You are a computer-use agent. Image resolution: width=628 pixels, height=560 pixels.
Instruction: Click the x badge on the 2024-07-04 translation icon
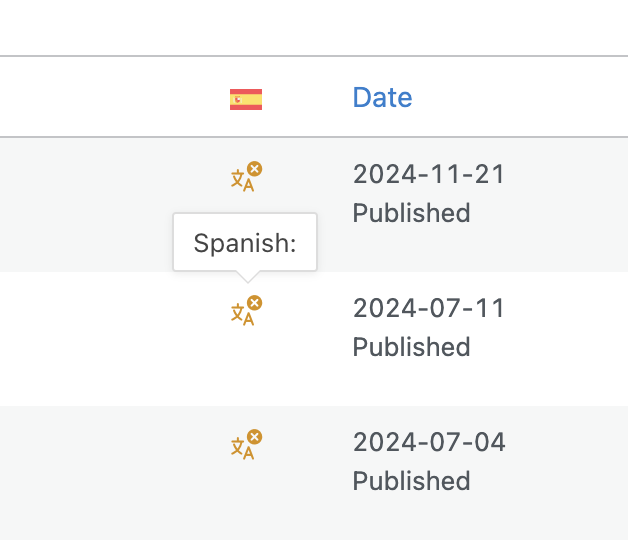point(254,437)
